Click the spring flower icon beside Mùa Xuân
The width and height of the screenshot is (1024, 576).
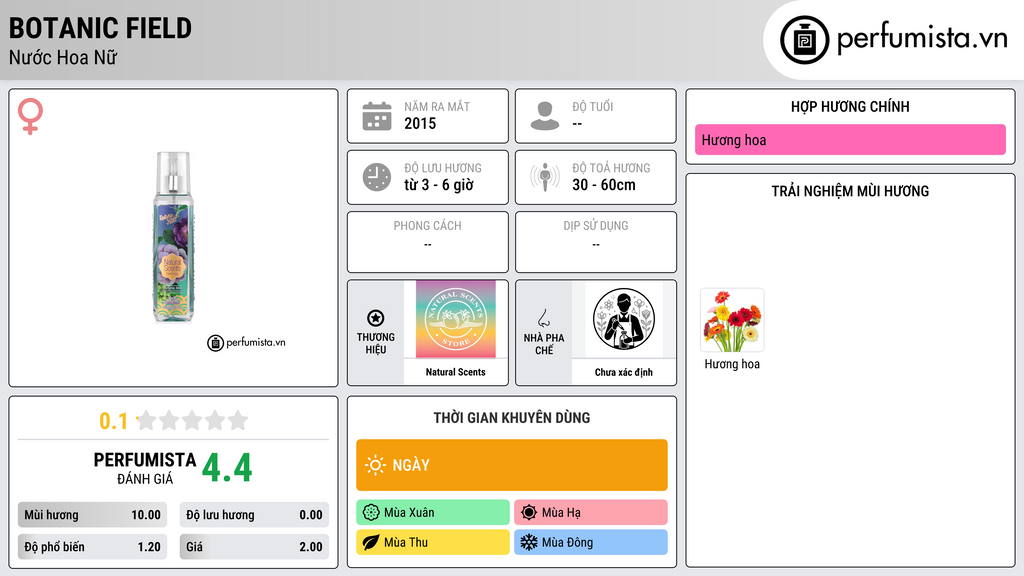tap(371, 513)
